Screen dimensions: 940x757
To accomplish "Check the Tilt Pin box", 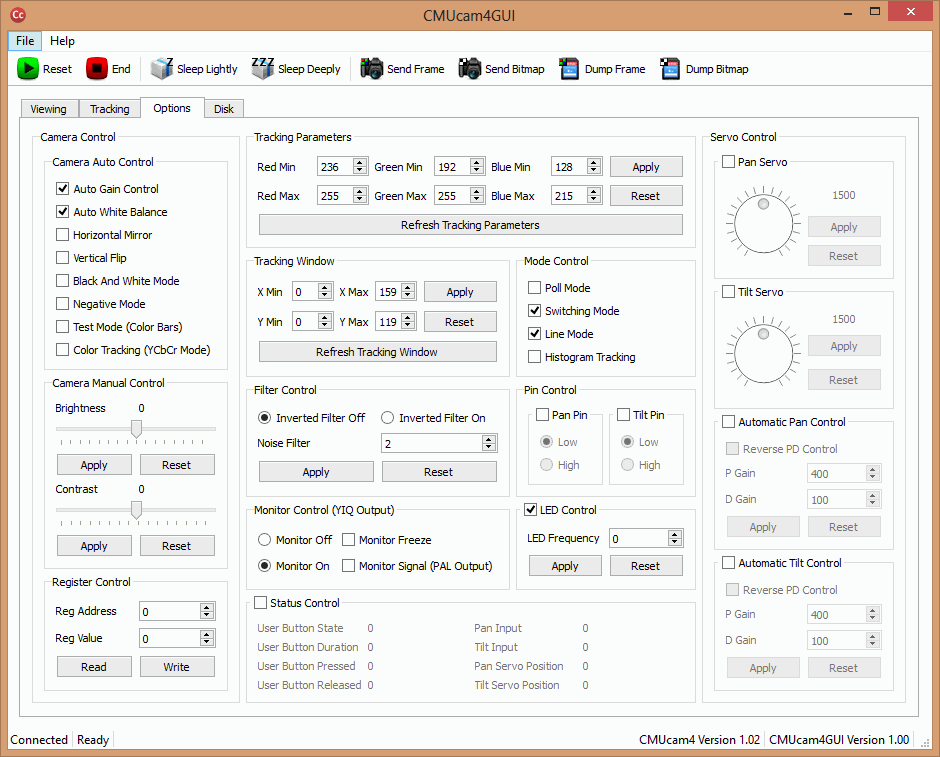I will pyautogui.click(x=623, y=415).
